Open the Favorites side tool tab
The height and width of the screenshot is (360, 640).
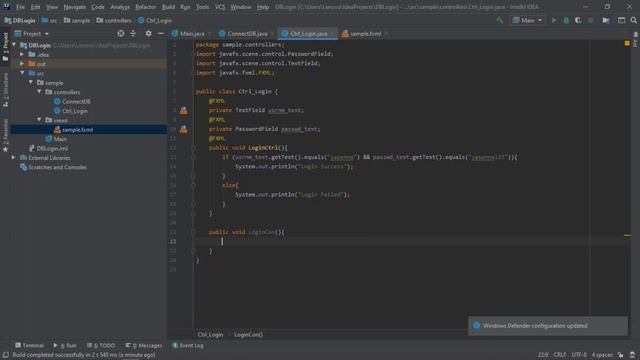click(5, 136)
